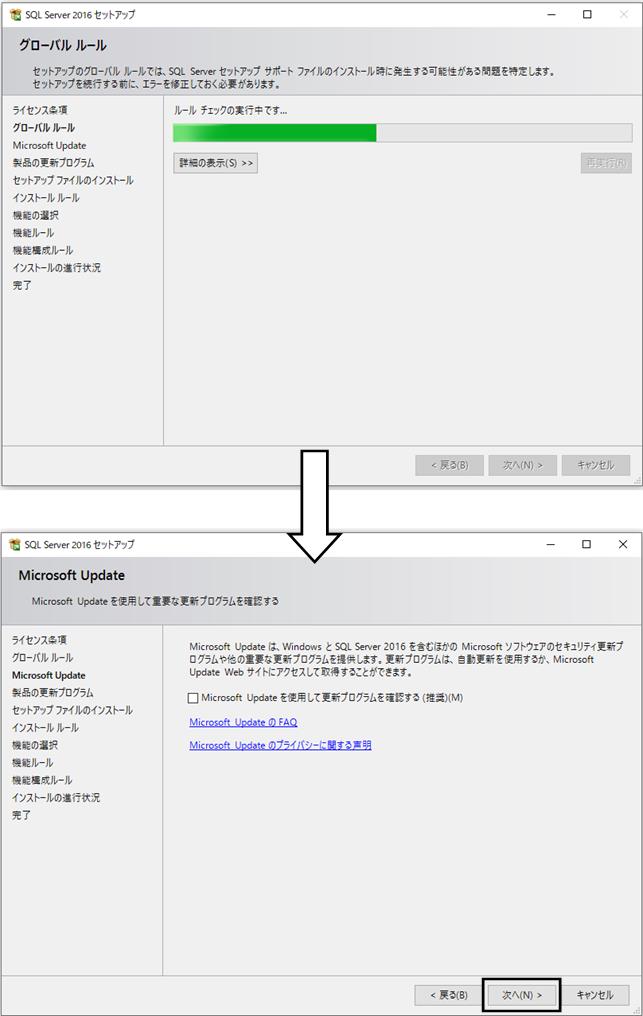Minimize the lower Microsoft Update setup window
Viewport: 643px width, 1016px height.
pyautogui.click(x=551, y=544)
